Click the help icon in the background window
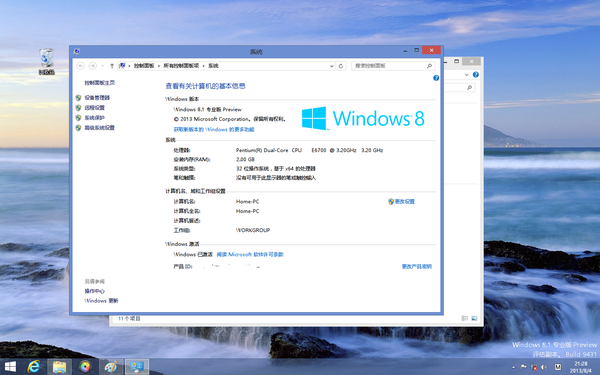 [476, 75]
